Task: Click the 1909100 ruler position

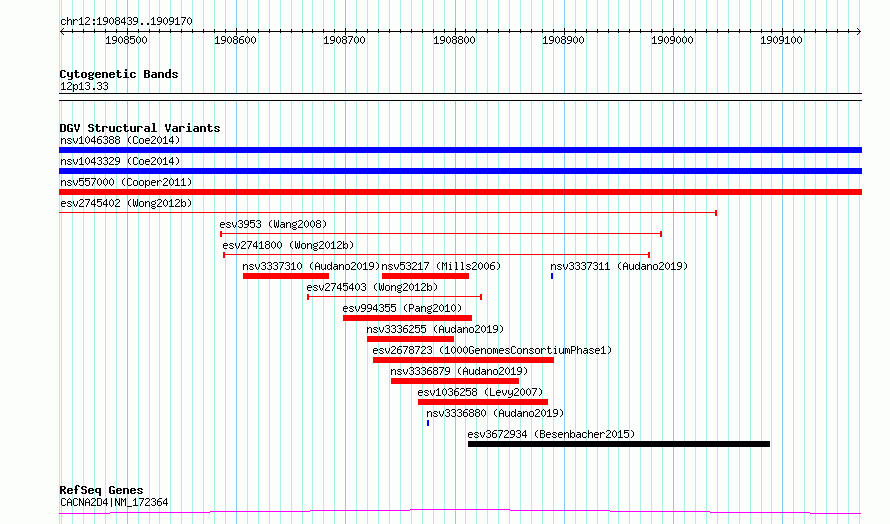Action: pos(782,40)
